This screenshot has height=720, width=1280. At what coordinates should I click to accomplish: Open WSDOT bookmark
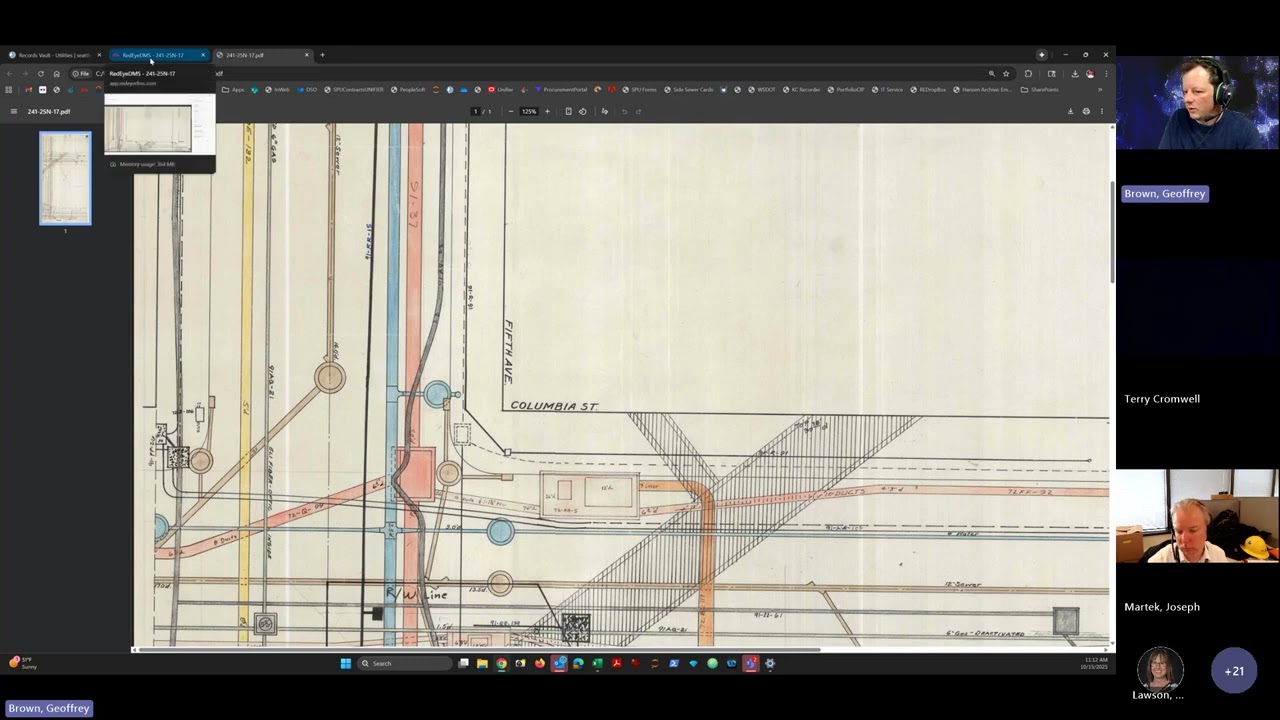[762, 89]
